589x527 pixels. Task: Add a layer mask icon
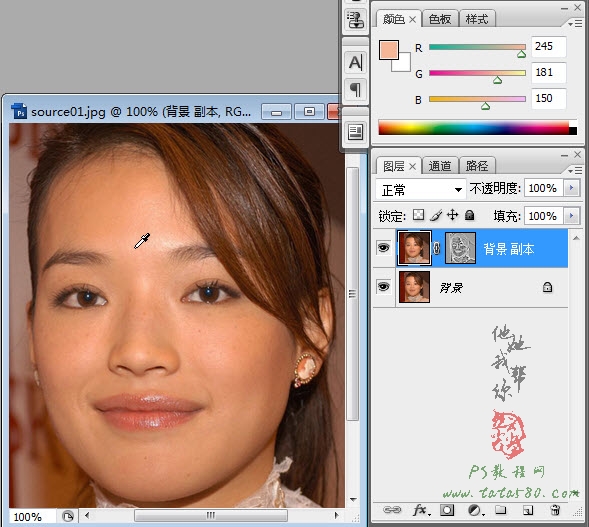447,510
